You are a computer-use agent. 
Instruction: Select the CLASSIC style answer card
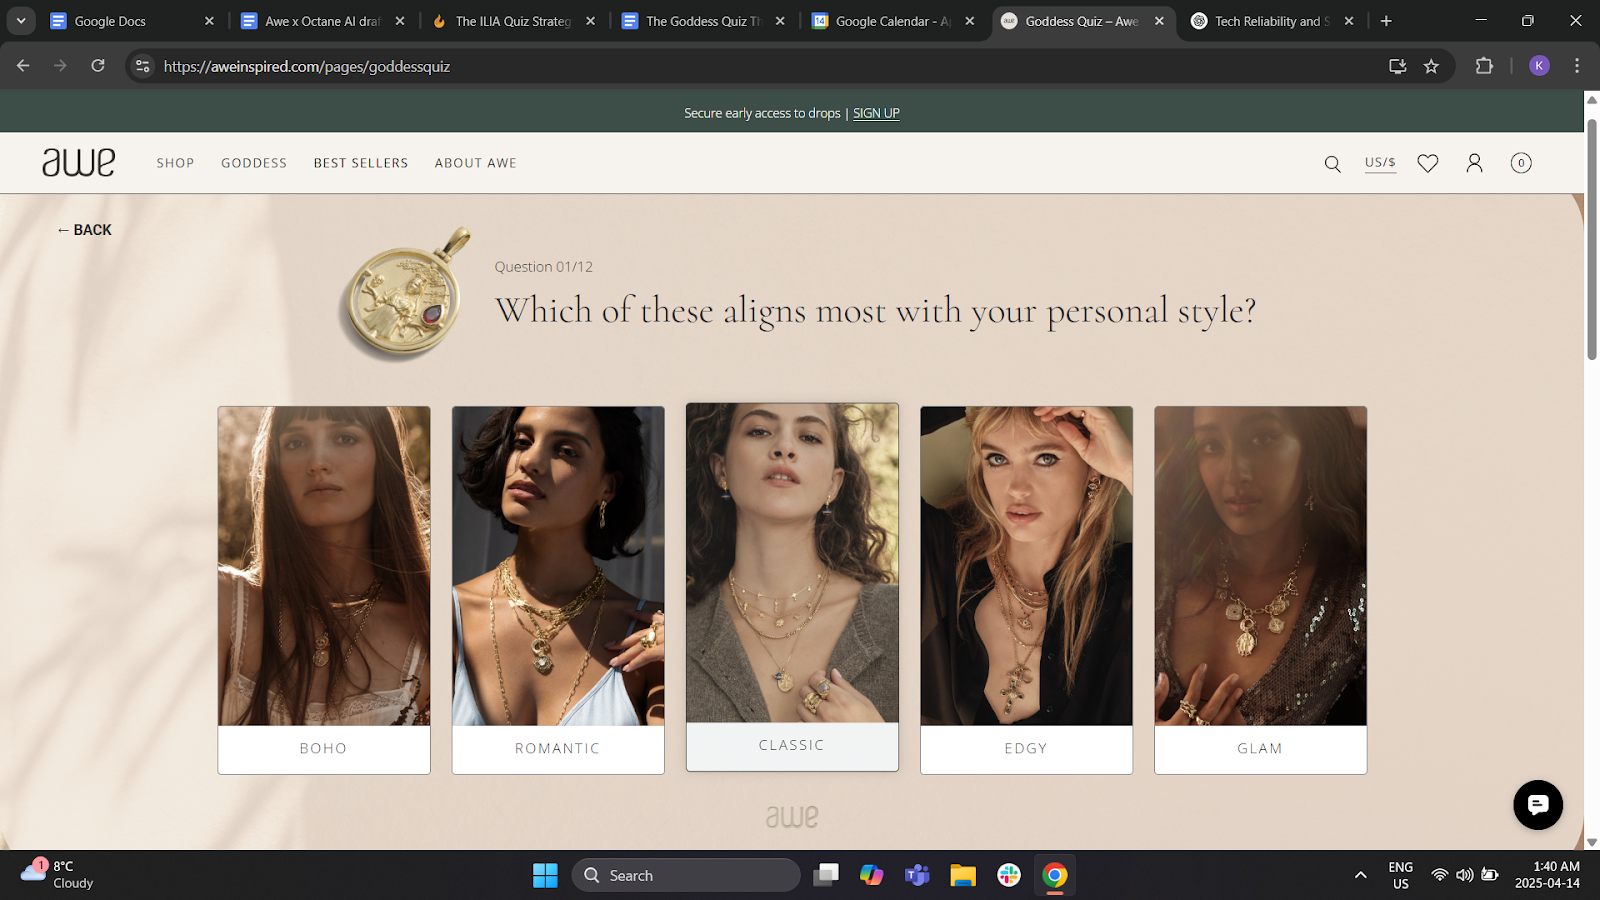click(791, 585)
